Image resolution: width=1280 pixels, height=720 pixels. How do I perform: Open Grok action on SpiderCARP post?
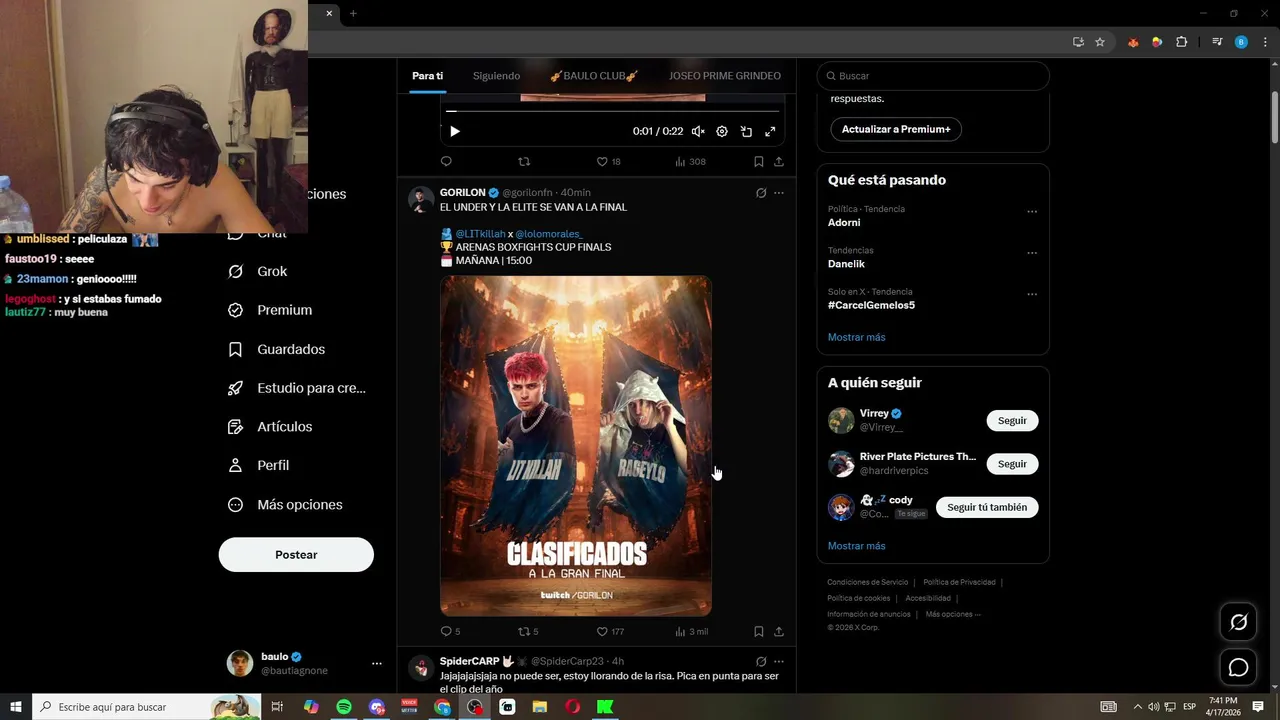point(761,661)
